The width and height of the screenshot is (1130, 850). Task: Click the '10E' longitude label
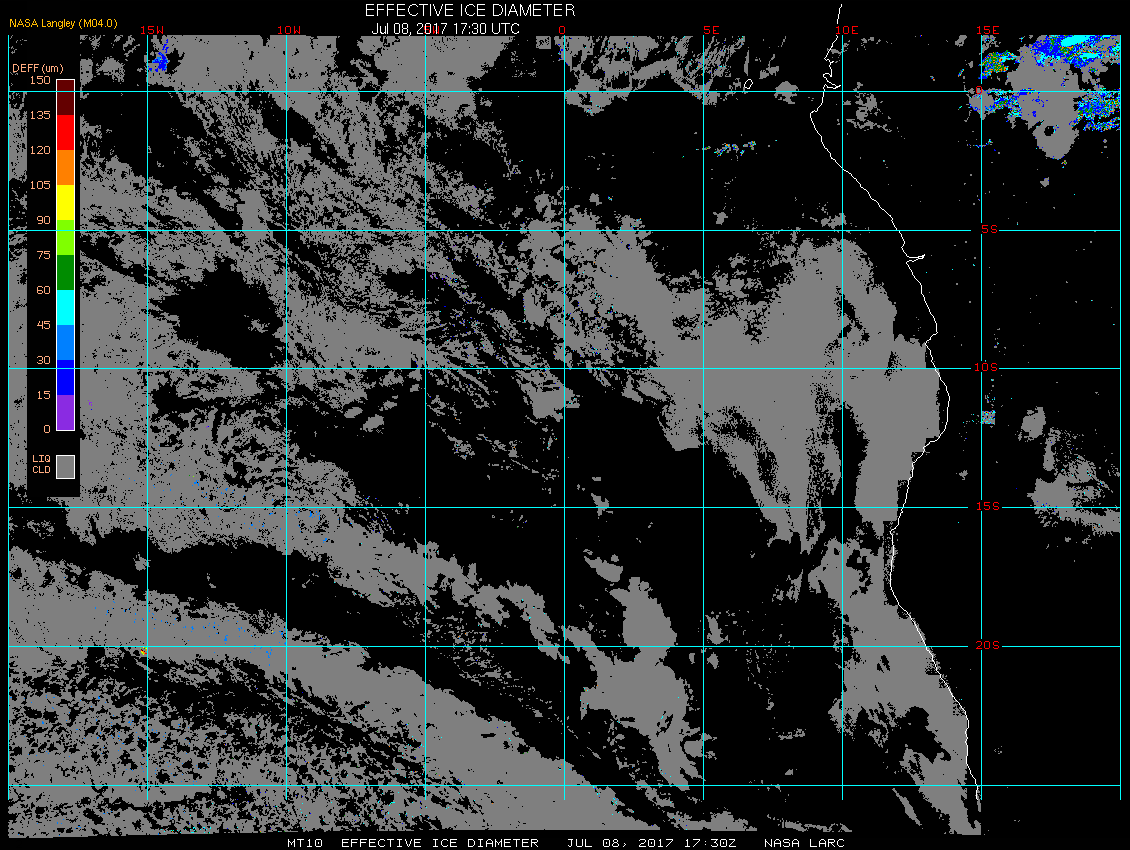(x=847, y=30)
